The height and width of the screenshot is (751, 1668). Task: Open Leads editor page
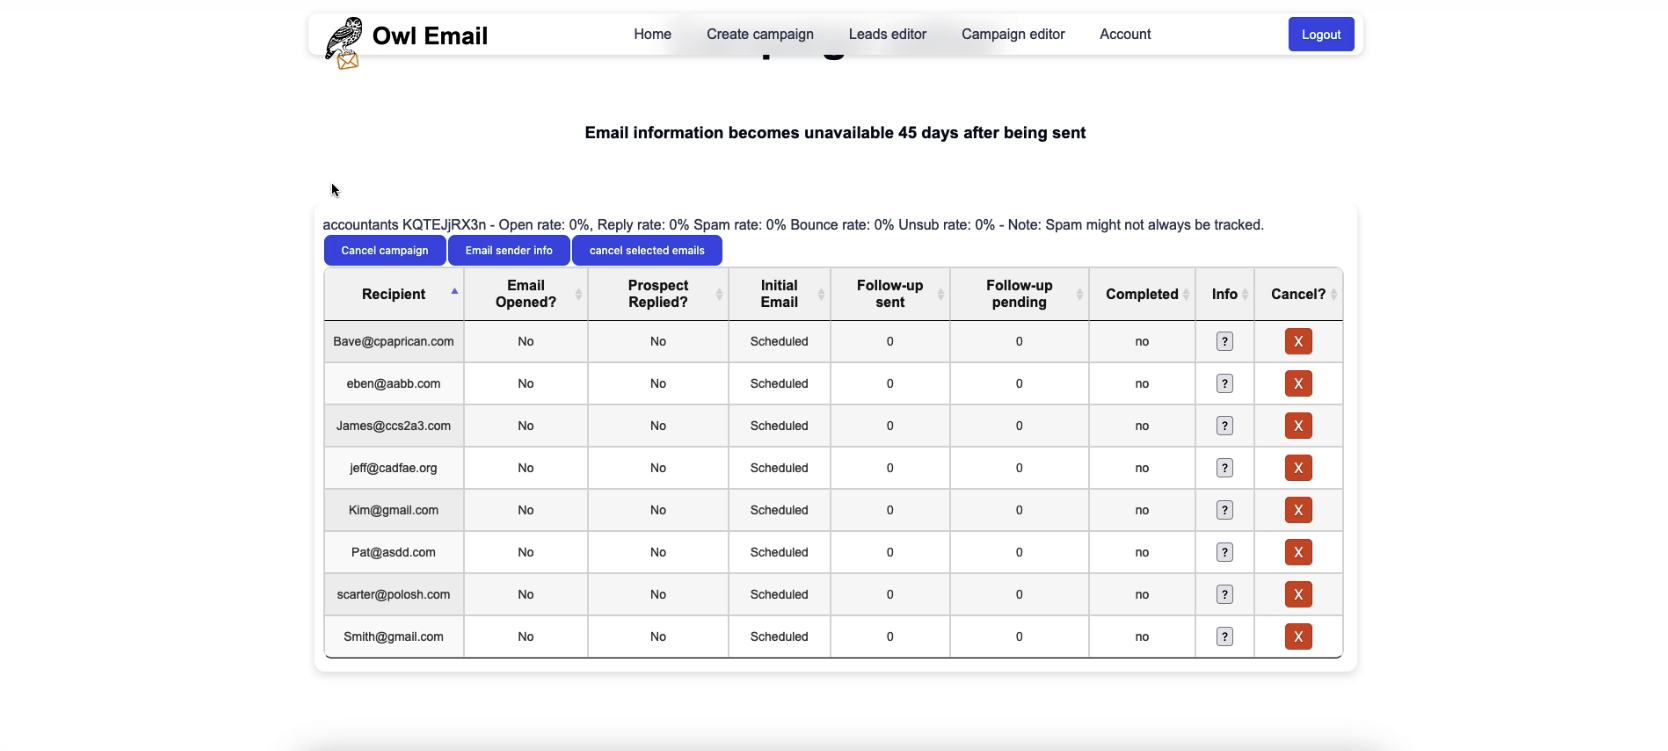888,34
